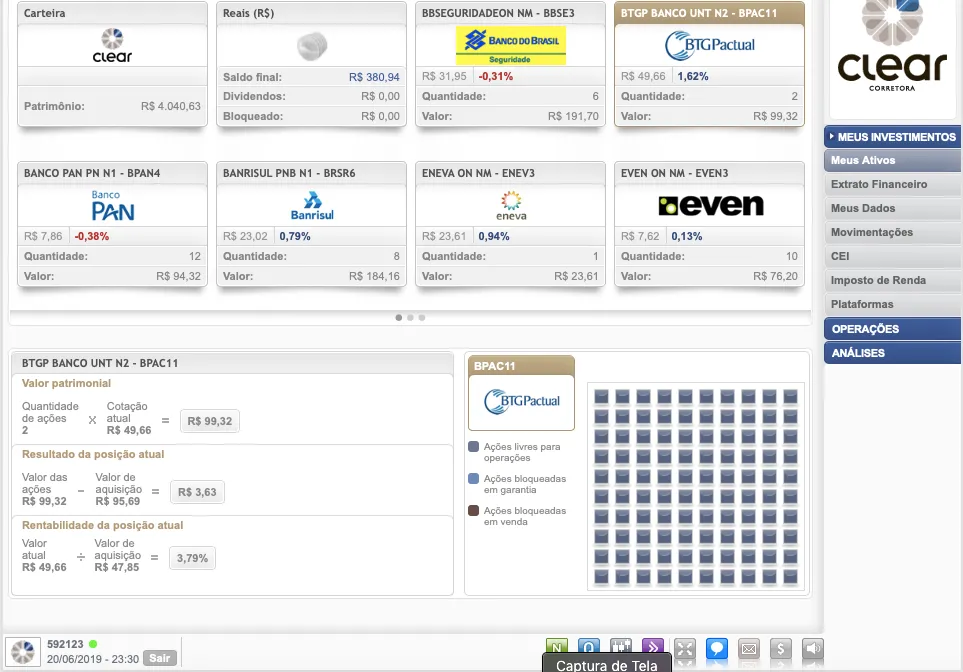Click the purple double-arrow icon

652,648
